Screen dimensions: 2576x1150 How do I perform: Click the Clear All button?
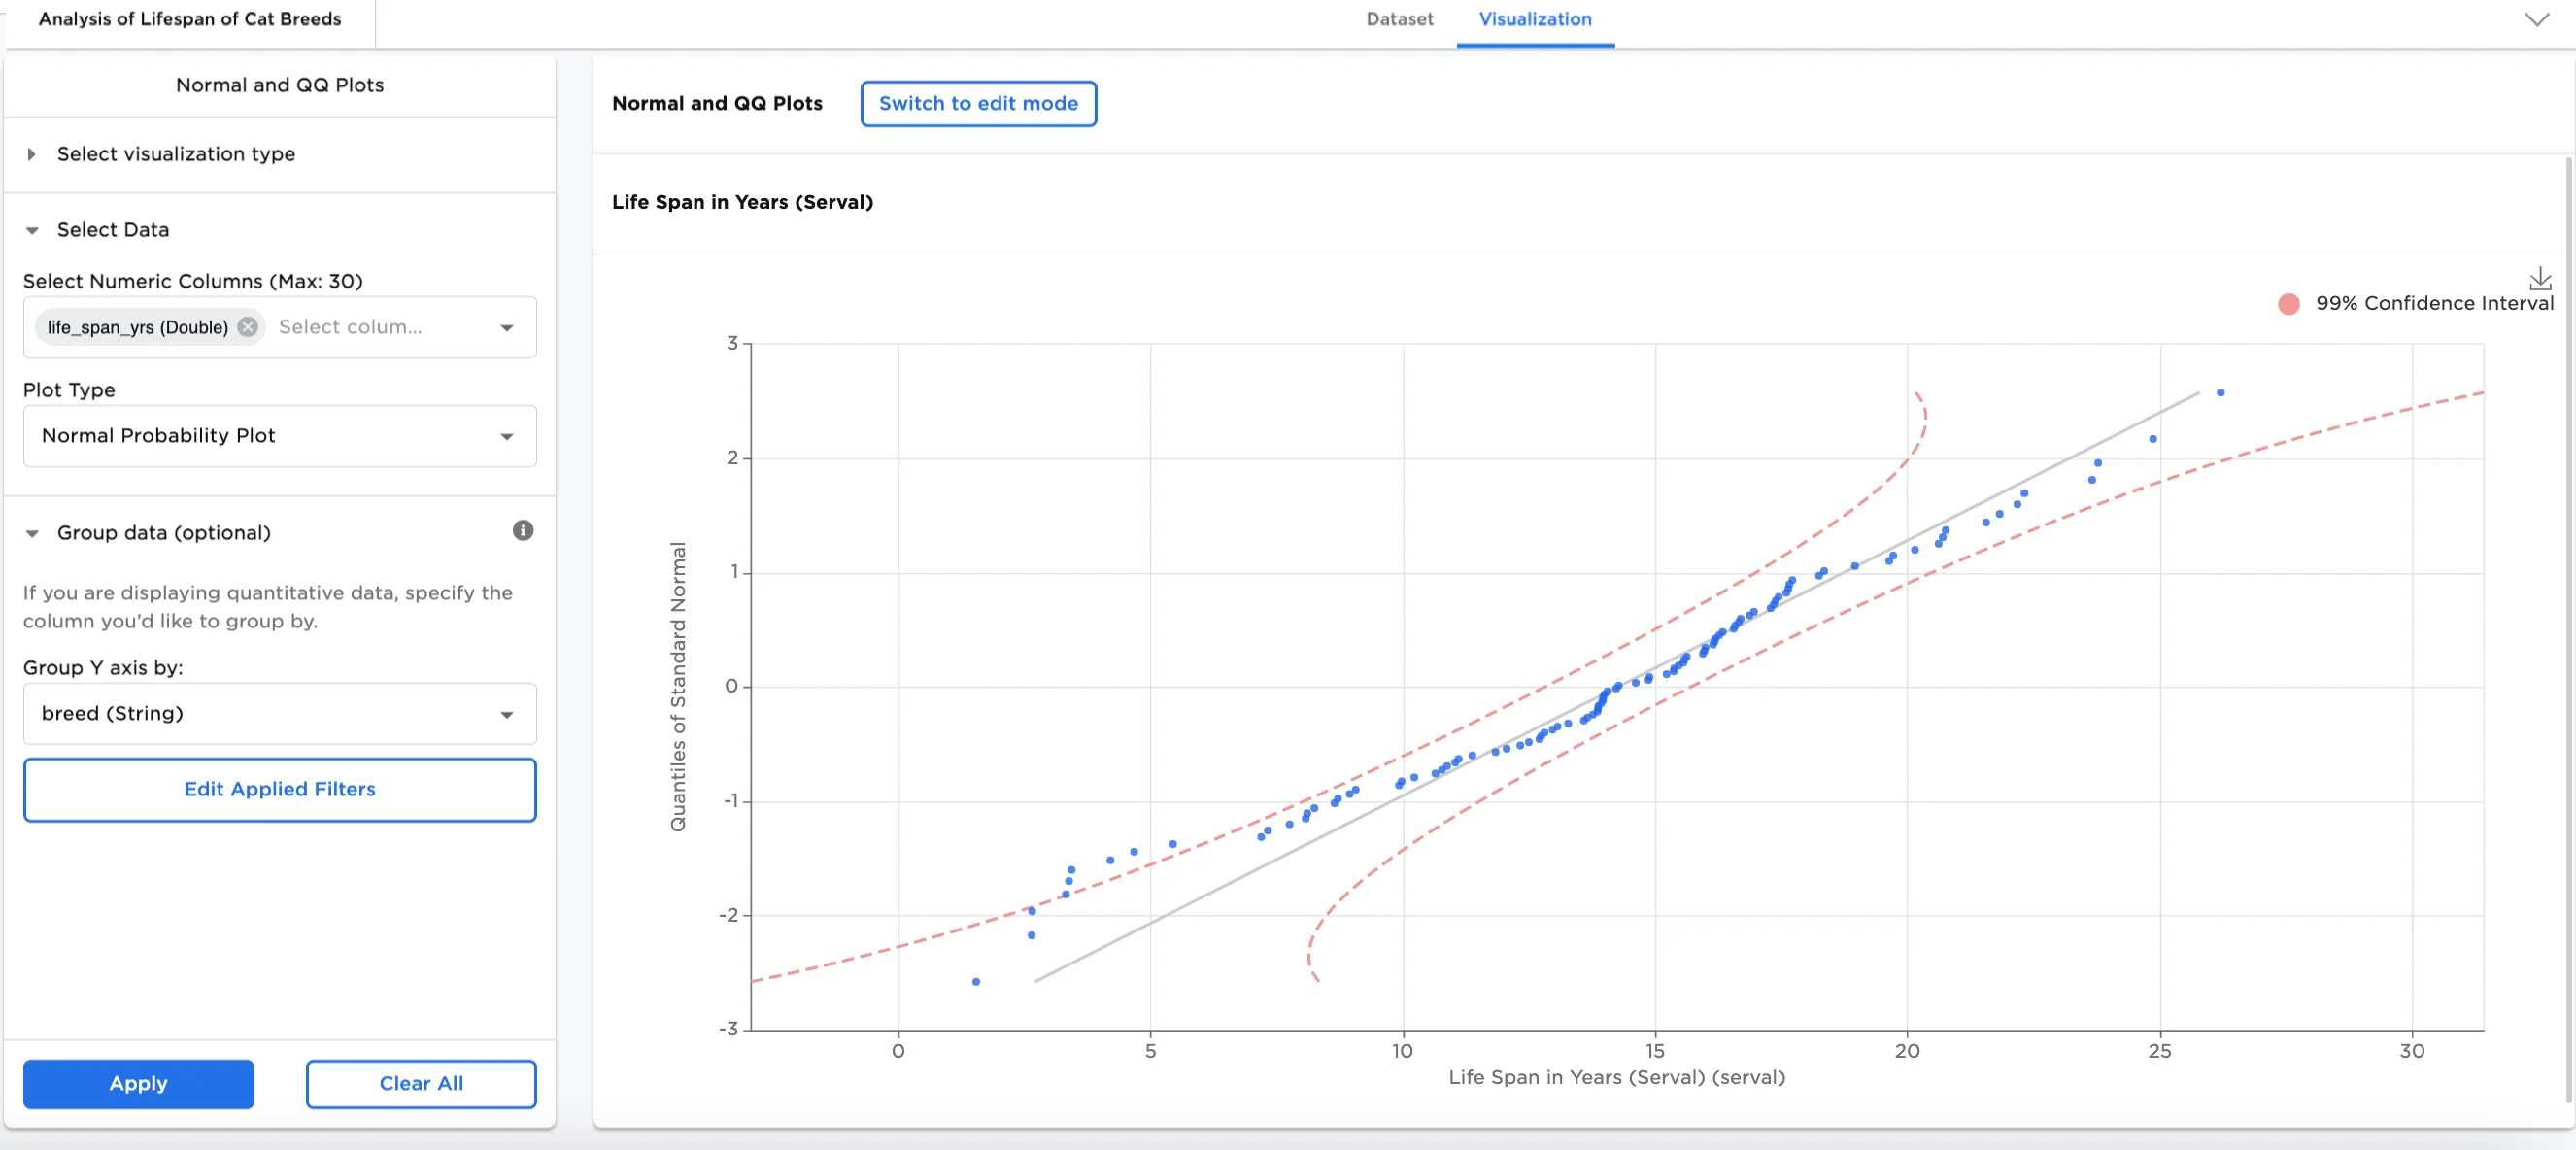click(x=421, y=1084)
